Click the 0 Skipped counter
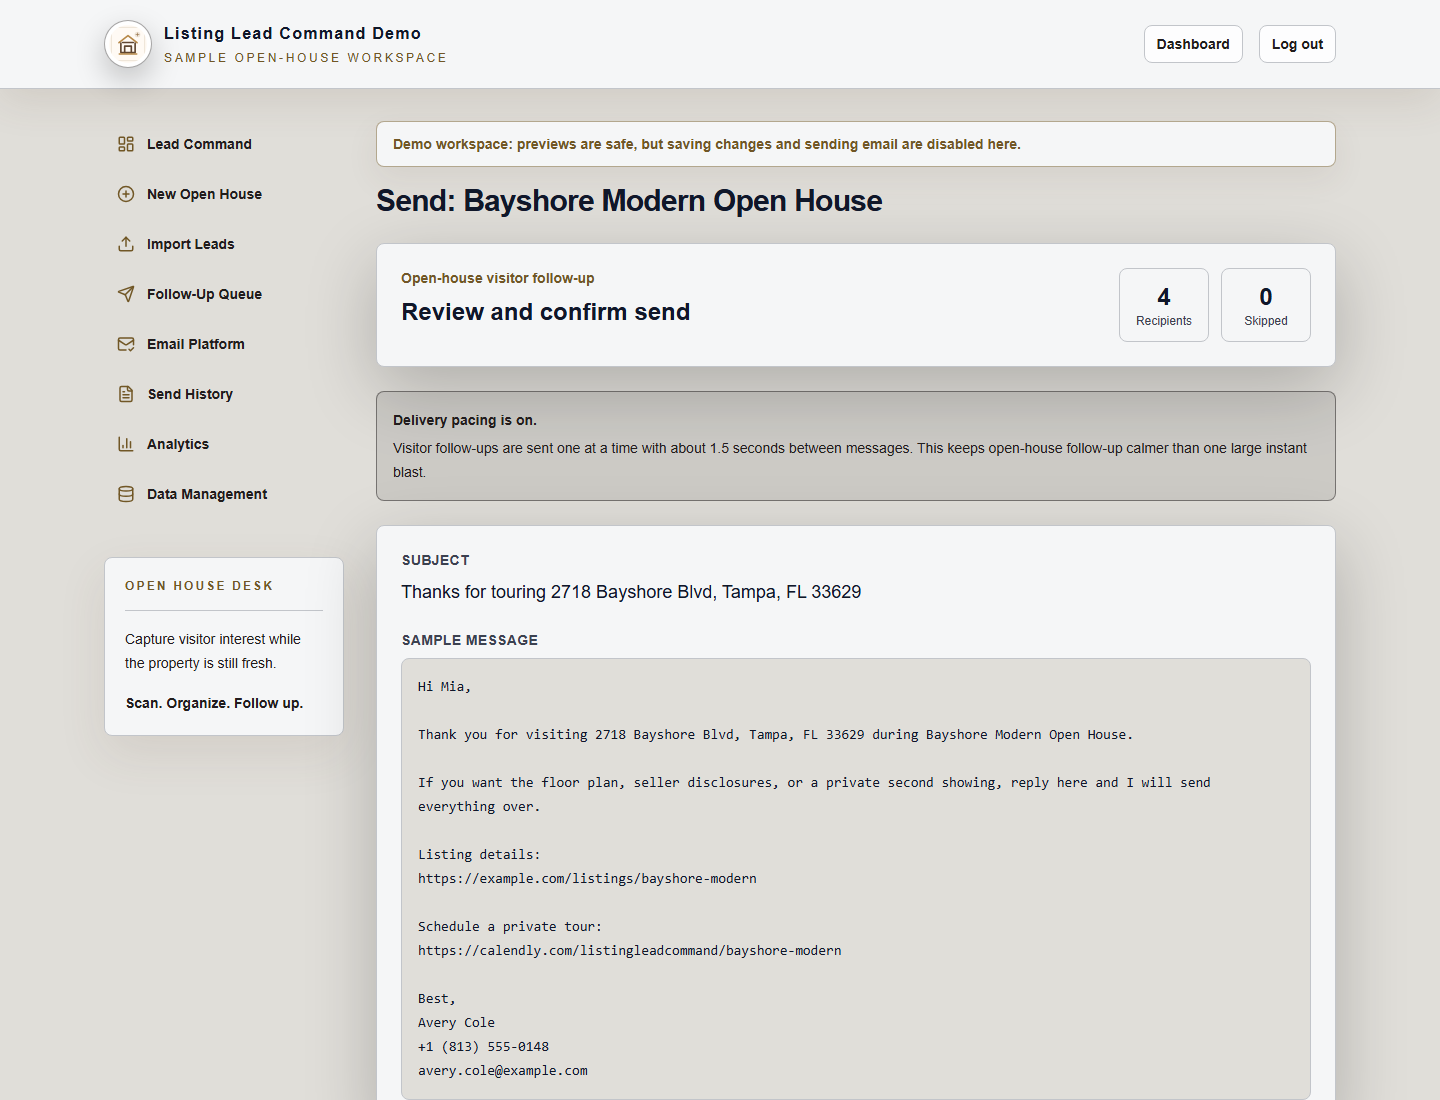Viewport: 1440px width, 1100px height. [x=1266, y=305]
